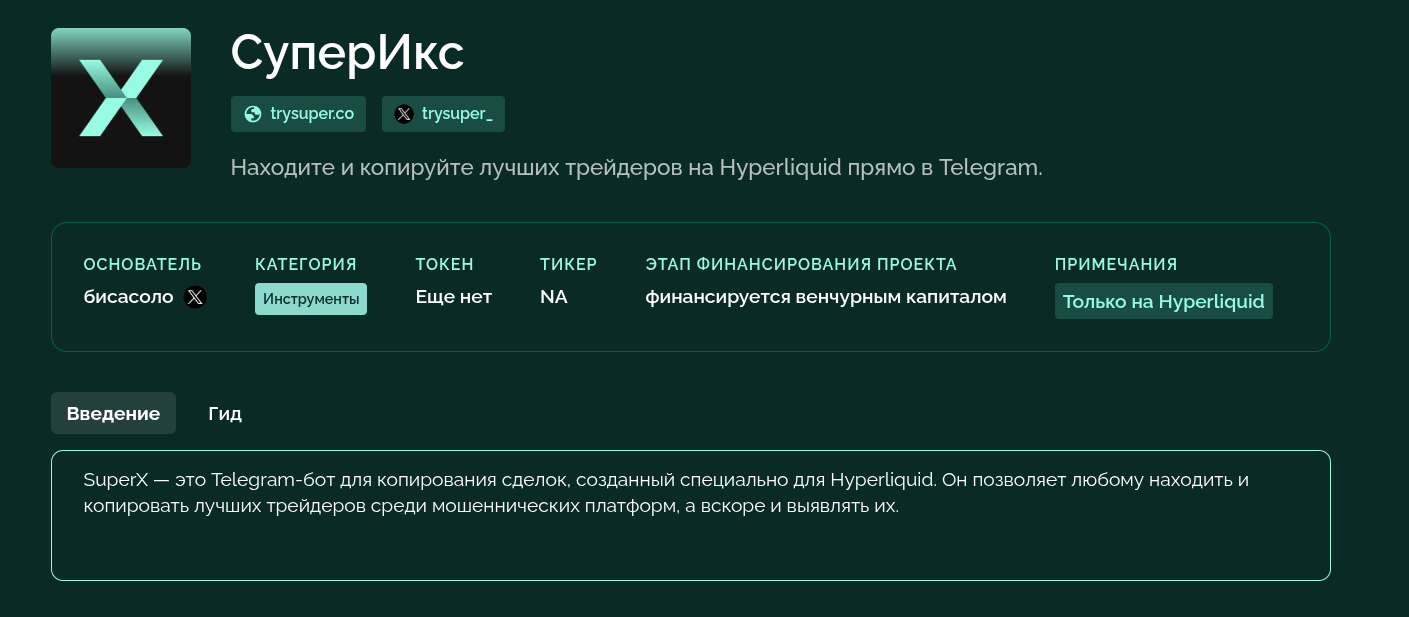Image resolution: width=1409 pixels, height=617 pixels.
Task: Click the tagline starting with Находите и копируйте
Action: (636, 167)
